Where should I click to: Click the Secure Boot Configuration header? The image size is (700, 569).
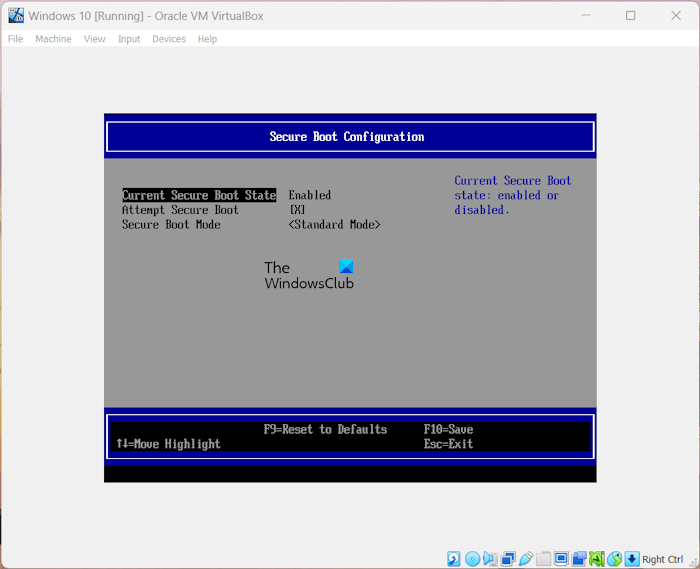(347, 137)
